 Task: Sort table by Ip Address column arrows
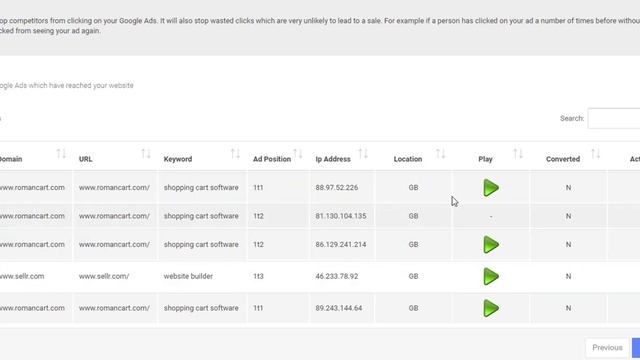click(x=363, y=154)
